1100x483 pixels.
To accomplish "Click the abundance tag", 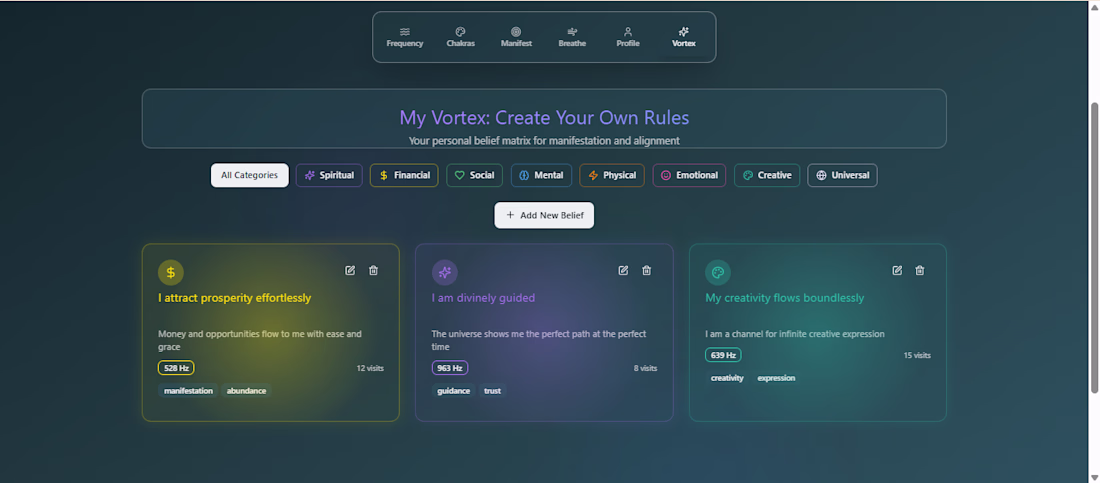I will [x=246, y=390].
